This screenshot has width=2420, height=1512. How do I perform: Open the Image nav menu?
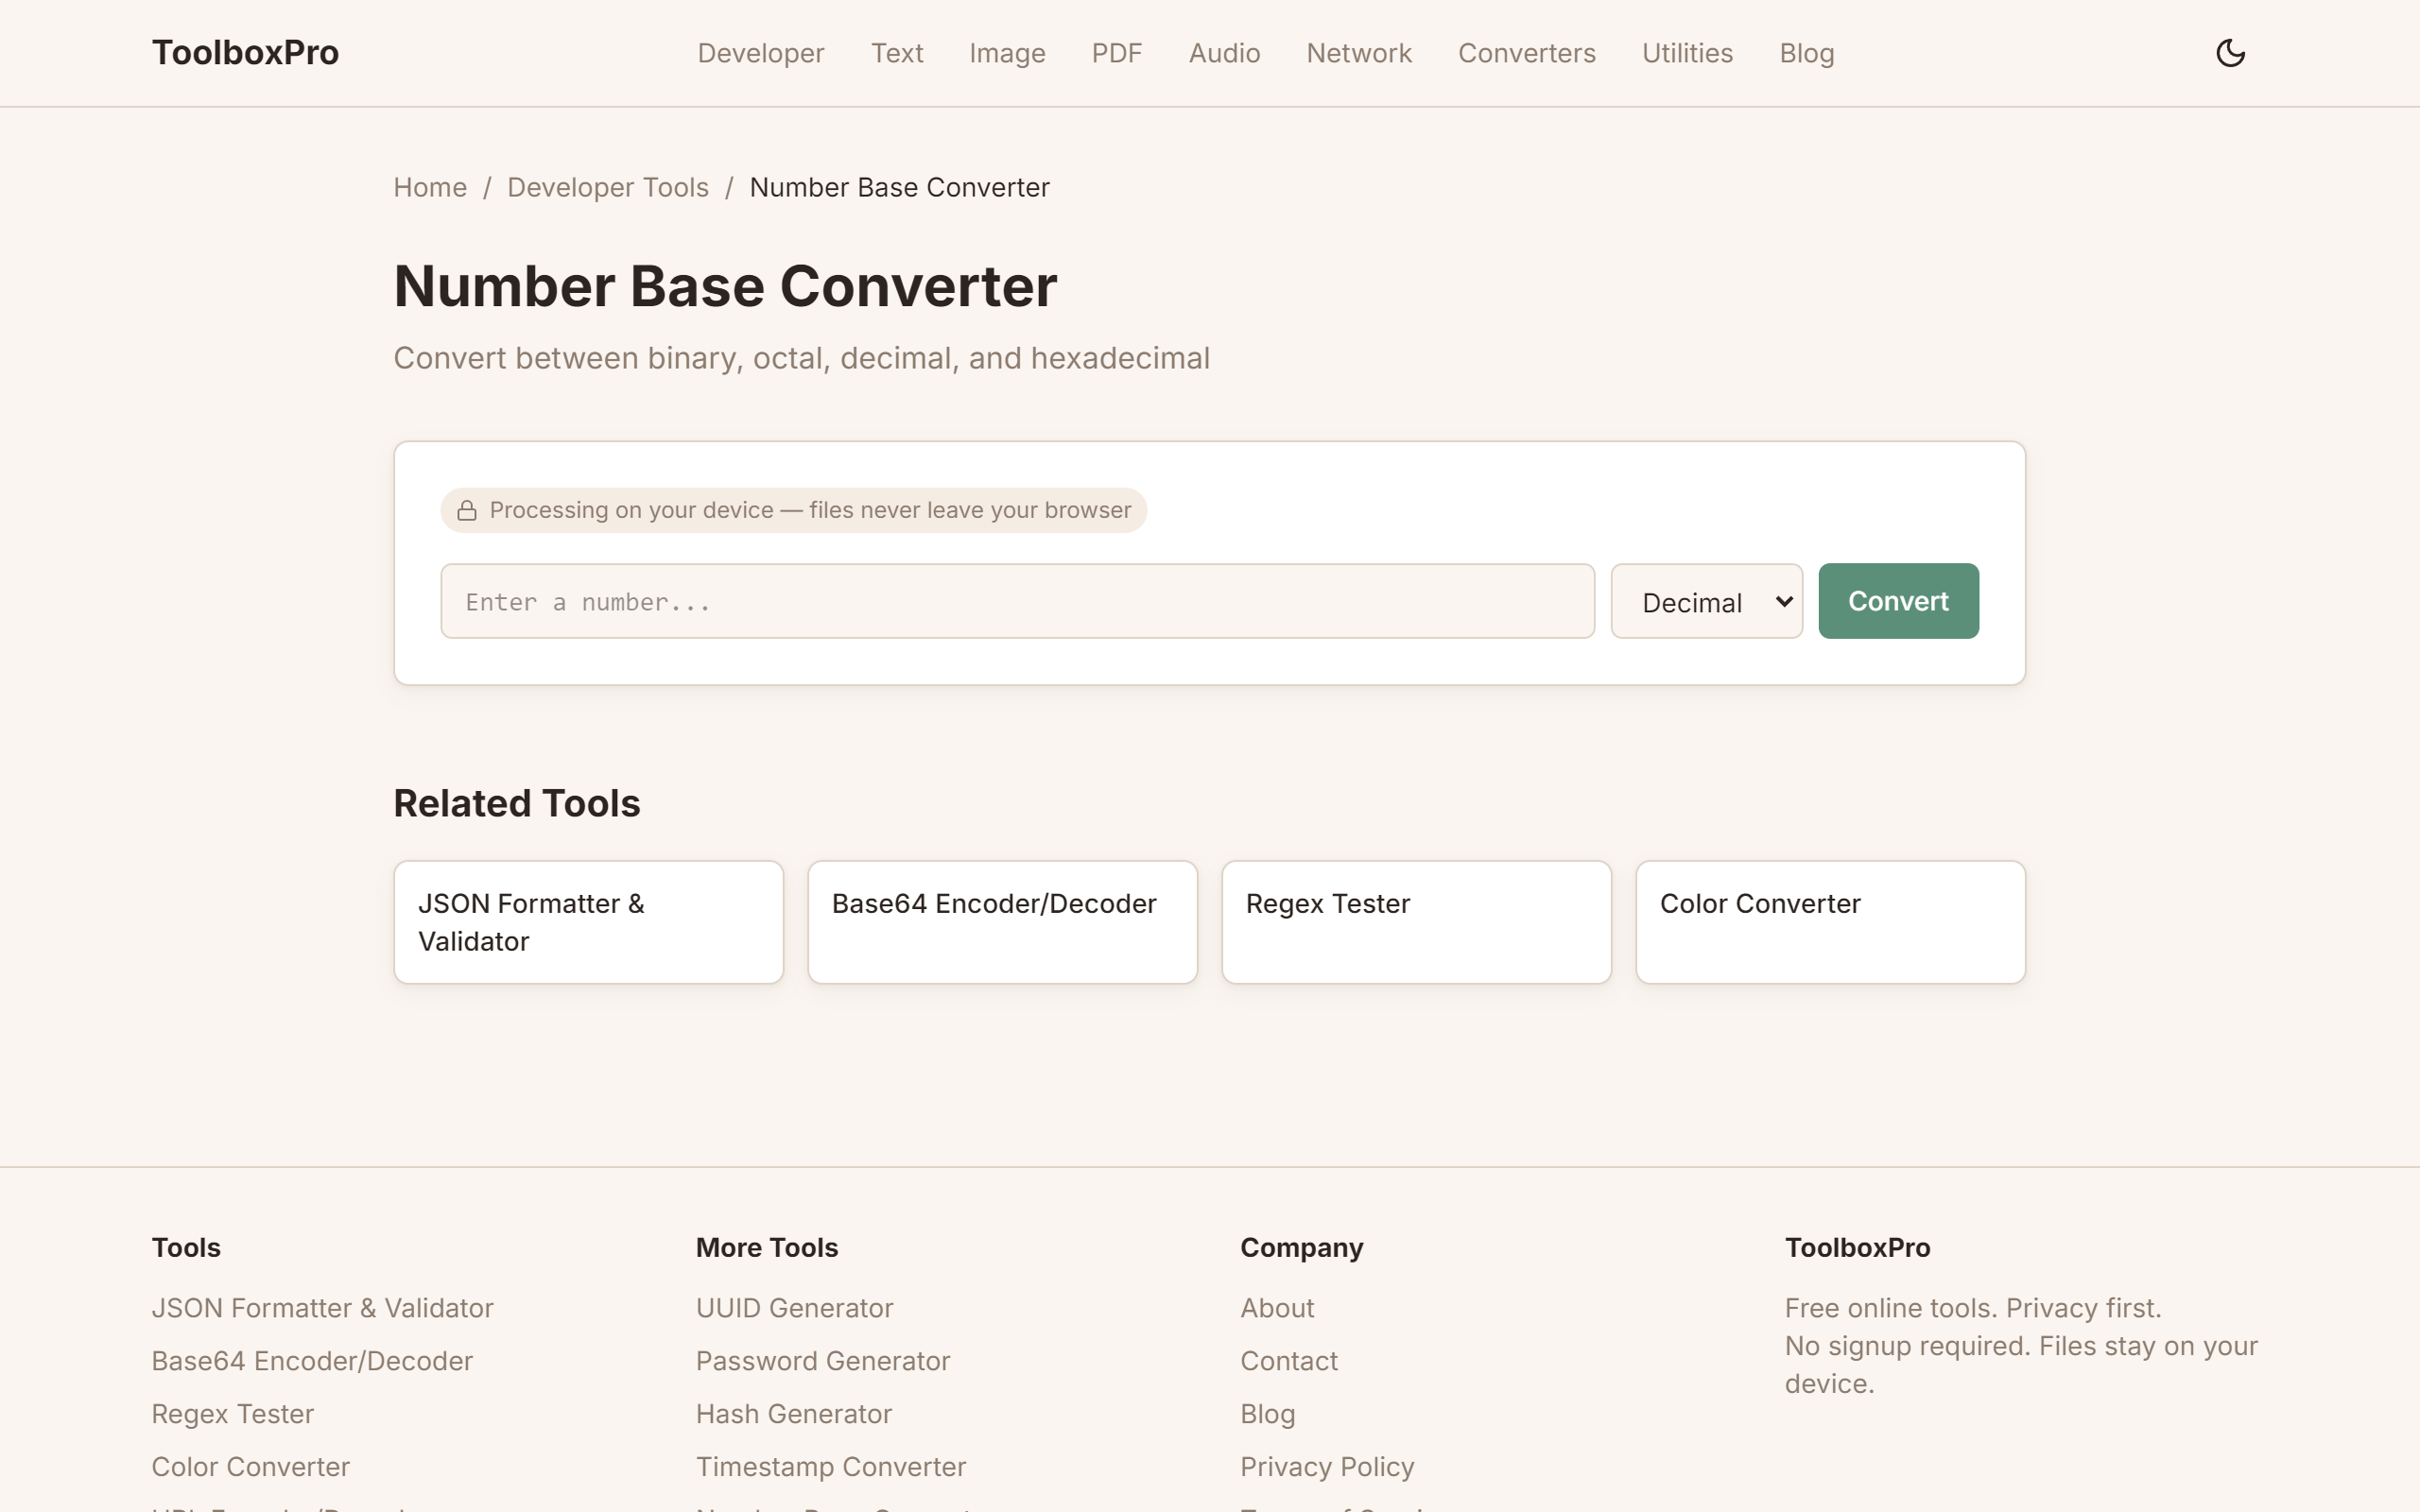click(x=1007, y=53)
